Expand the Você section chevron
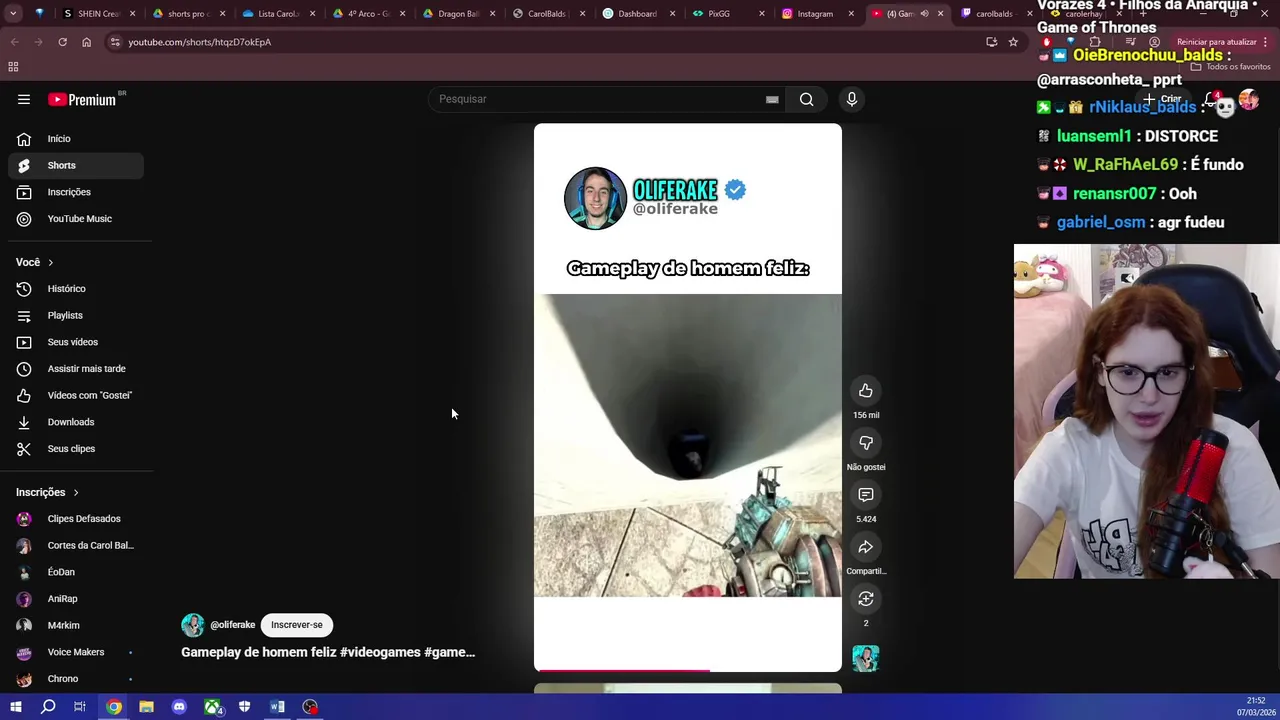Image resolution: width=1280 pixels, height=720 pixels. click(50, 262)
